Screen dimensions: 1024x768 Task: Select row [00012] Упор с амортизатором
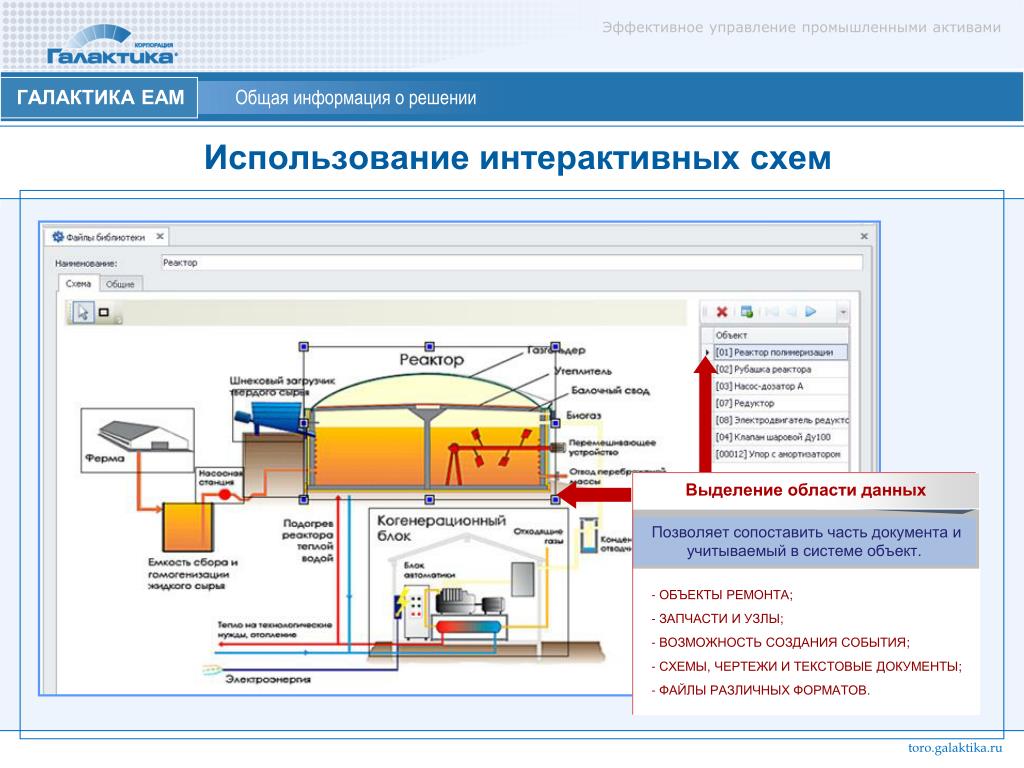780,454
